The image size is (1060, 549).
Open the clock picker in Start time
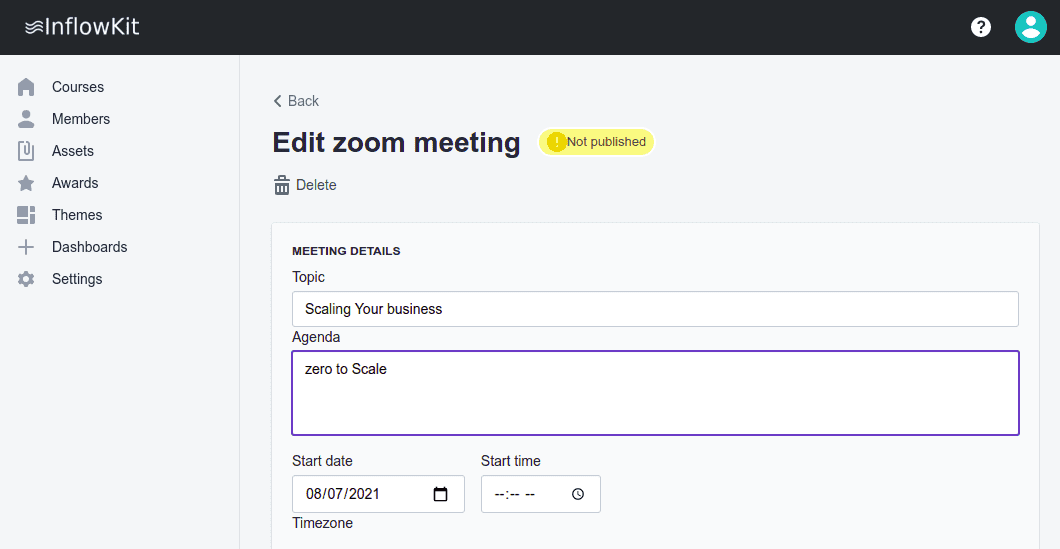click(x=578, y=494)
